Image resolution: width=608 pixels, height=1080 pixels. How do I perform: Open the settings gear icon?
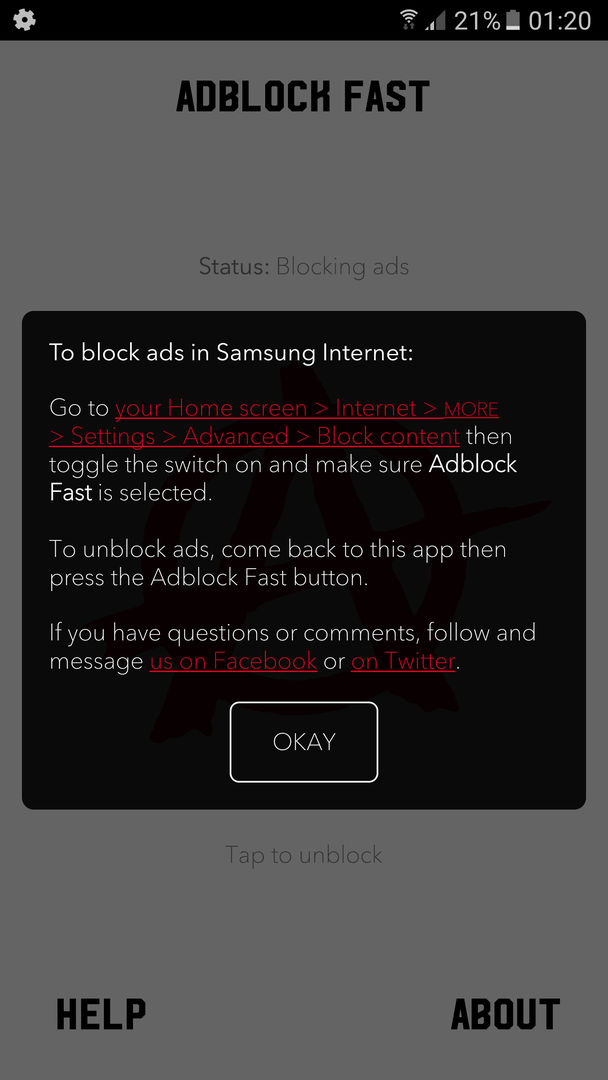(x=24, y=19)
